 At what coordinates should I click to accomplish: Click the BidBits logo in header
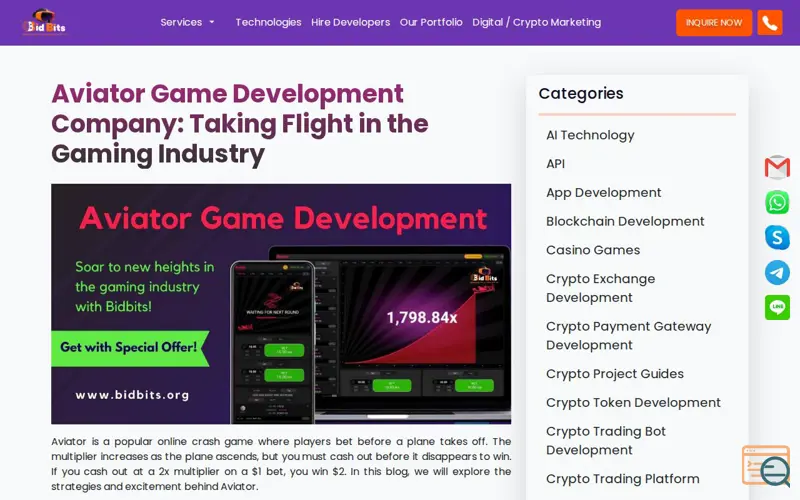(44, 22)
